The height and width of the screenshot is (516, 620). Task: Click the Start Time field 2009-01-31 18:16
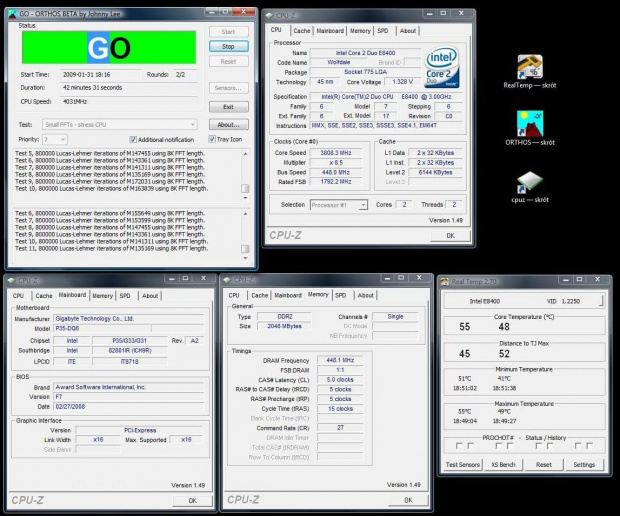coord(101,74)
